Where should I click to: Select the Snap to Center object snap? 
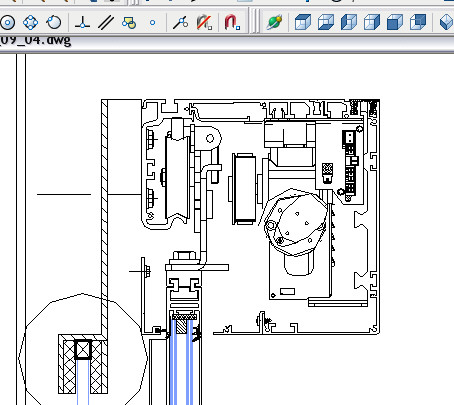[8, 23]
